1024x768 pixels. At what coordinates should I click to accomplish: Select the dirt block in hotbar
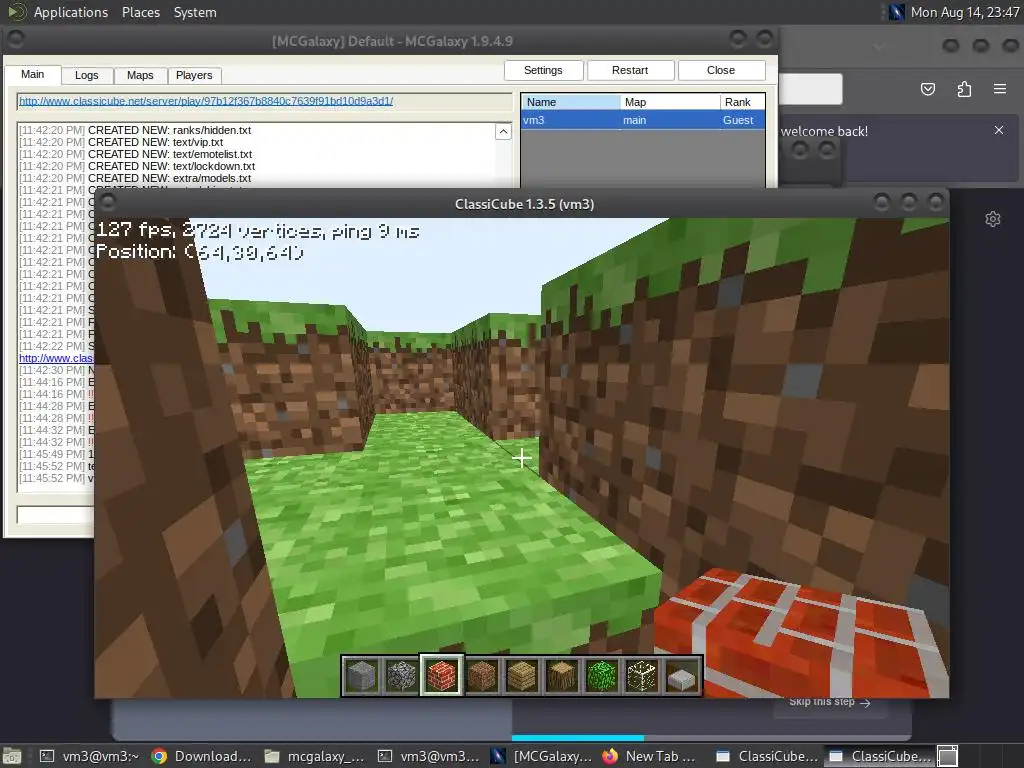(481, 676)
